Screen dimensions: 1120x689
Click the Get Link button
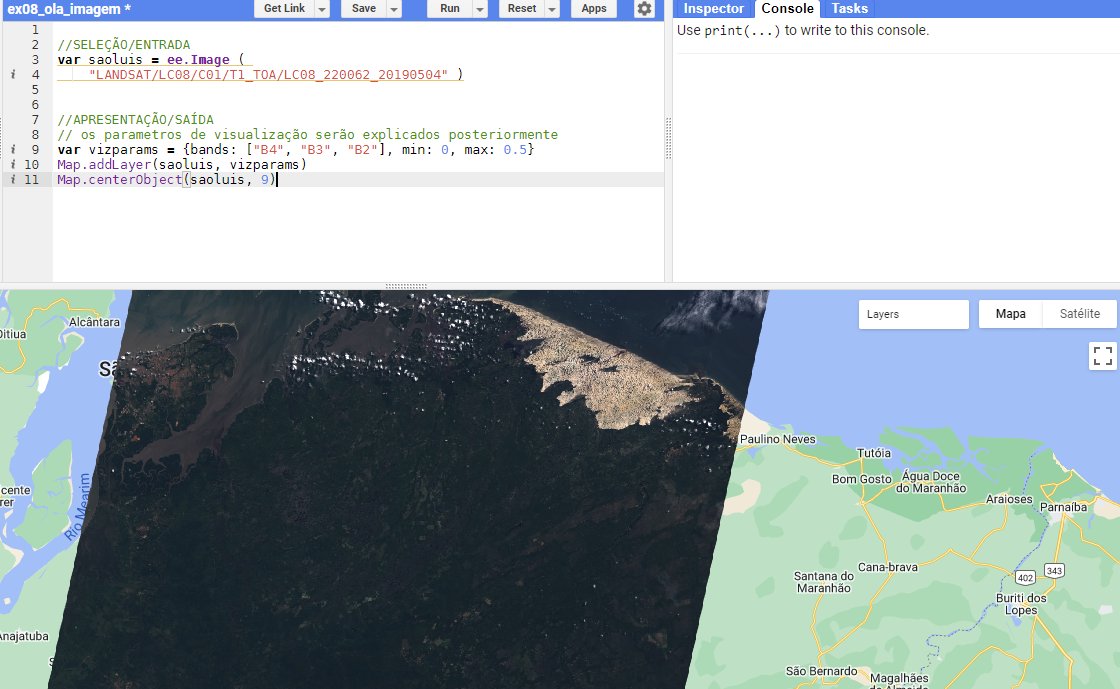(284, 9)
